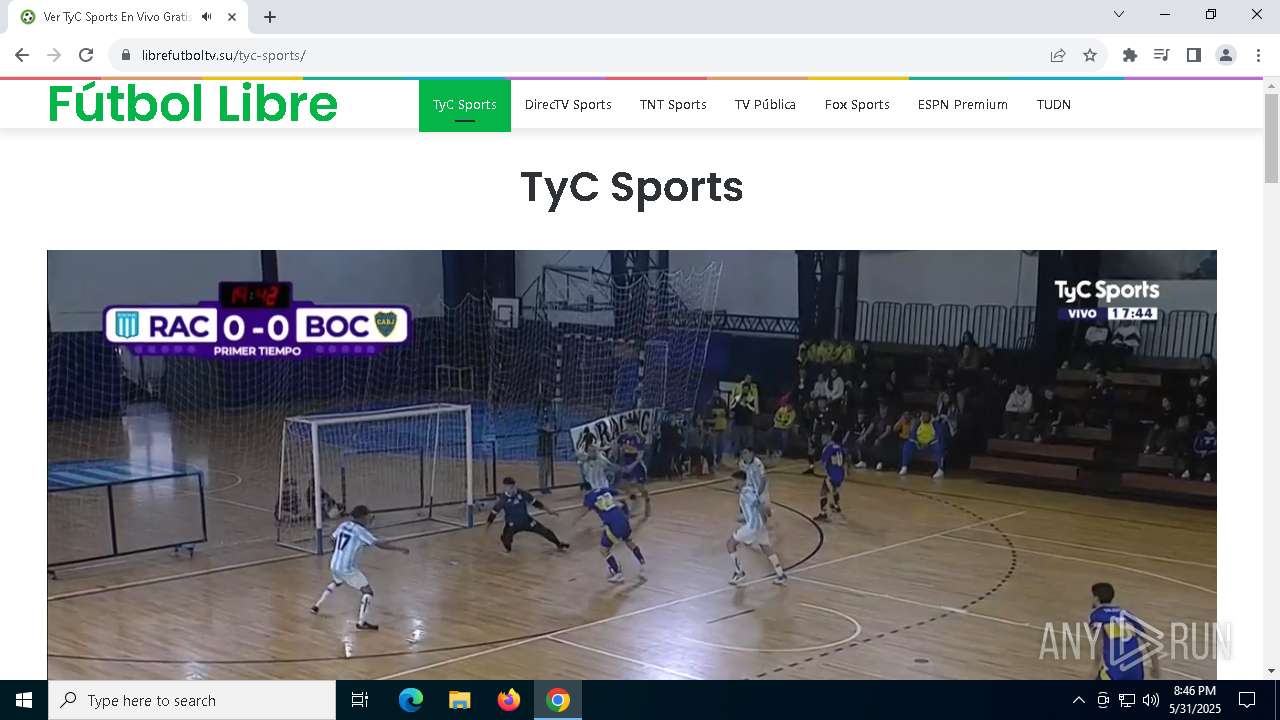Open Chrome three-dot menu
This screenshot has width=1280, height=720.
click(1257, 55)
